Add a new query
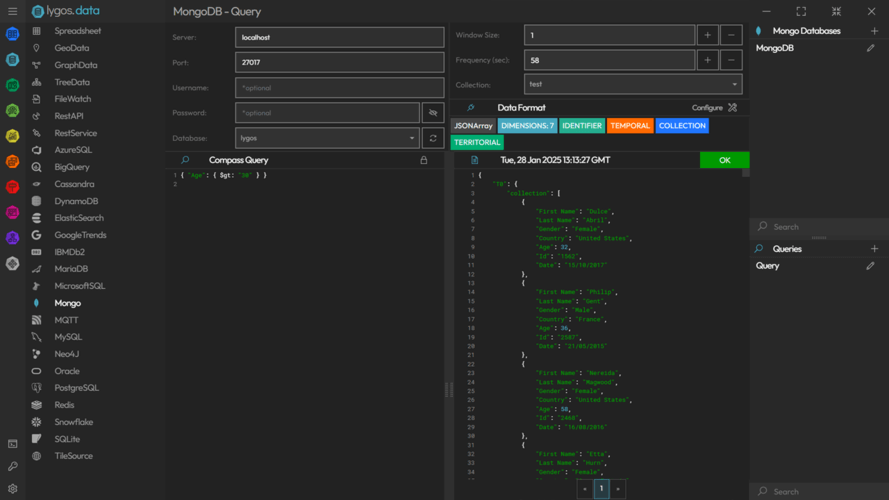Viewport: 889px width, 500px height. 874,249
